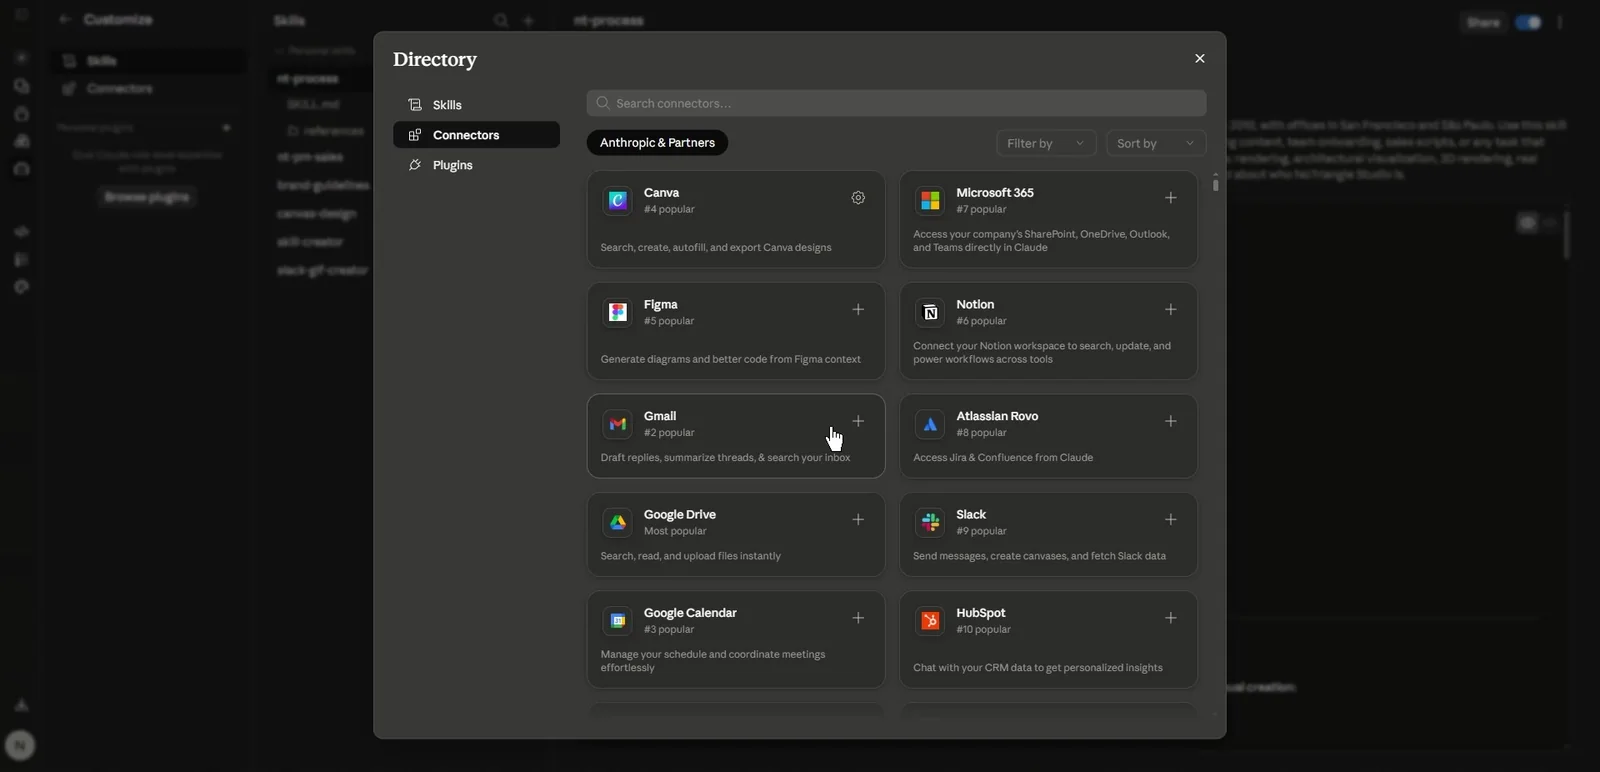This screenshot has width=1600, height=772.
Task: Click the Share button in background window
Action: (x=1484, y=23)
